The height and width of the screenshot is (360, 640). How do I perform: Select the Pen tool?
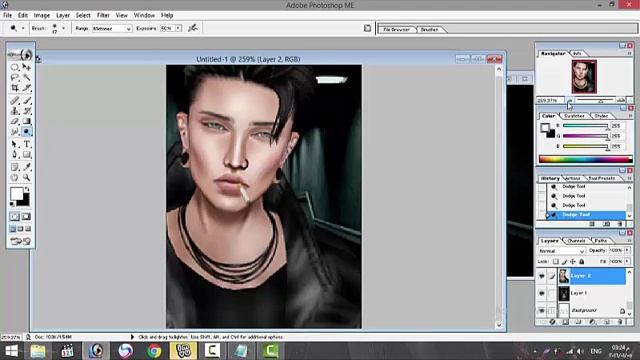[x=15, y=155]
